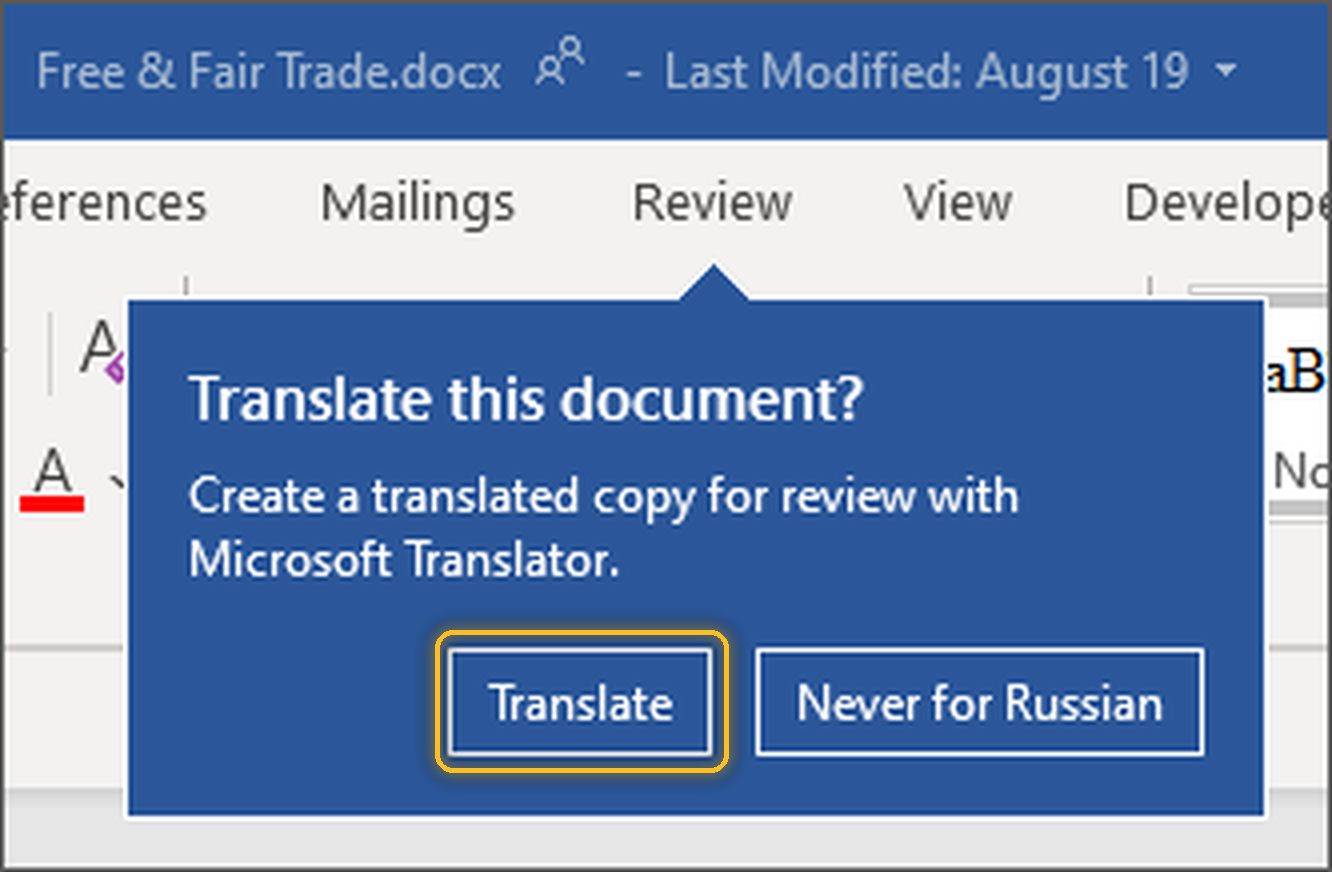Viewport: 1332px width, 872px height.
Task: Open the title bar dropdown arrow
Action: pos(1225,72)
